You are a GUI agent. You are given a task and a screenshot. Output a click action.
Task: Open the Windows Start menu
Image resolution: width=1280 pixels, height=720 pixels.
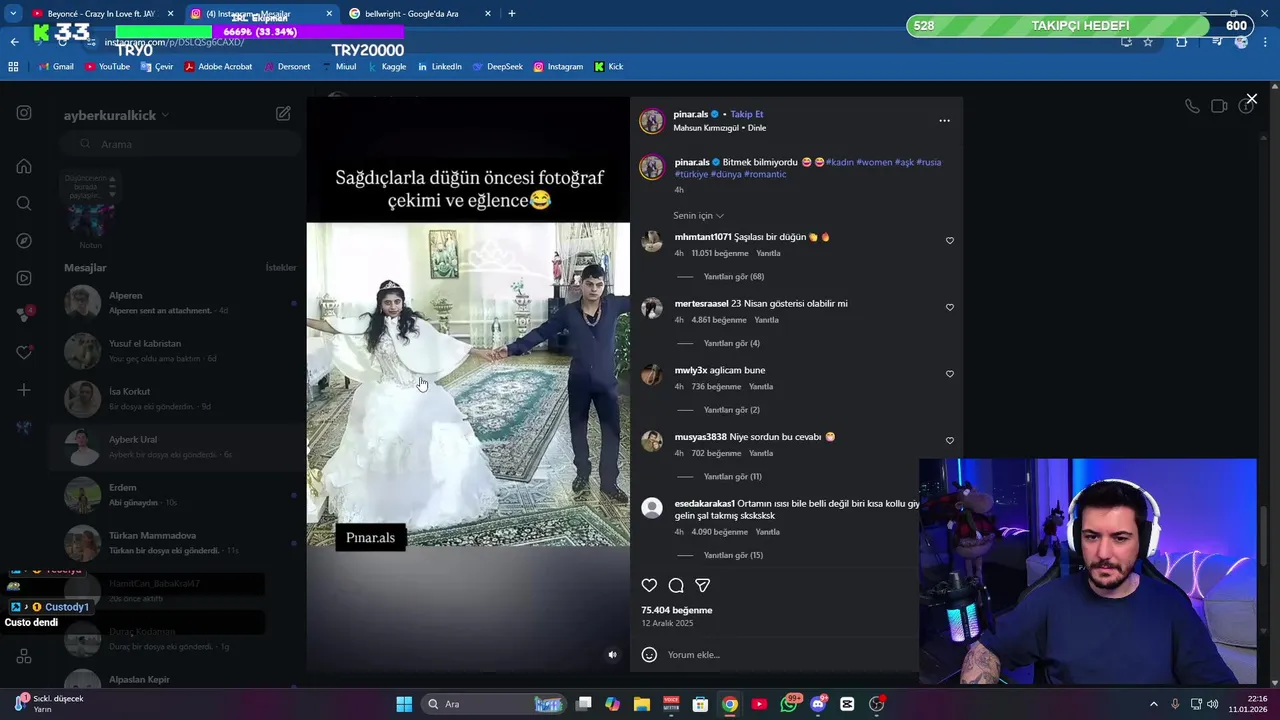pos(404,704)
